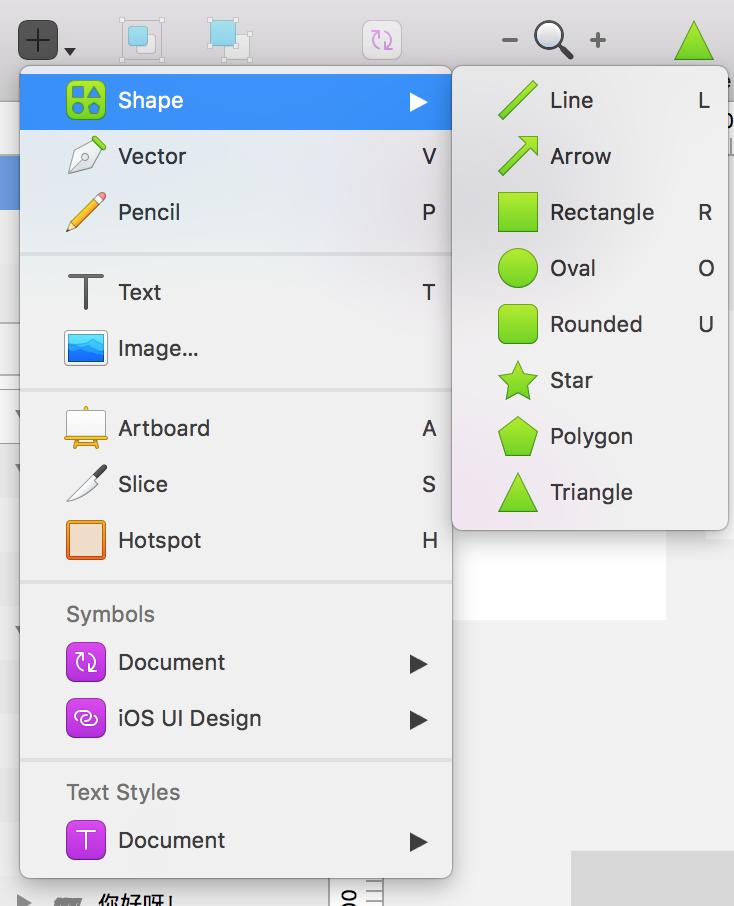The height and width of the screenshot is (906, 734).
Task: Select the Text tool
Action: [139, 292]
